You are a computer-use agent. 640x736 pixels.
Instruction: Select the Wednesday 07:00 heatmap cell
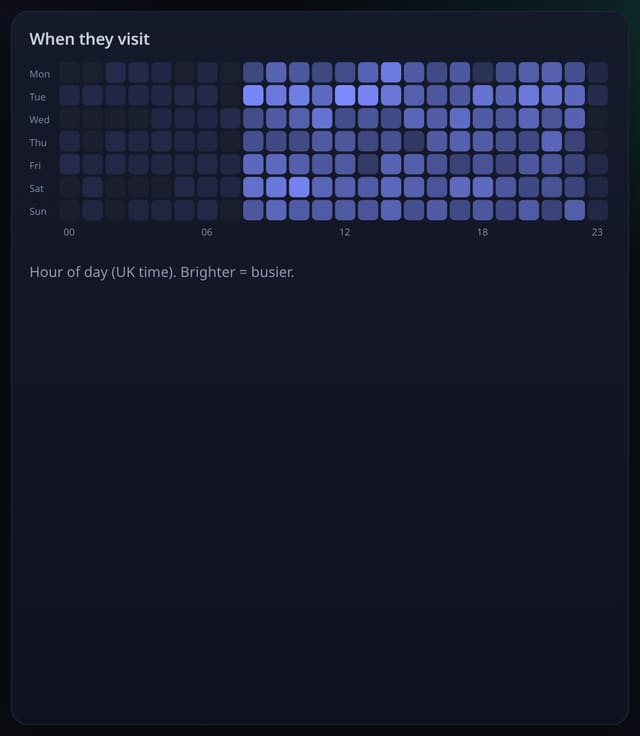point(230,118)
